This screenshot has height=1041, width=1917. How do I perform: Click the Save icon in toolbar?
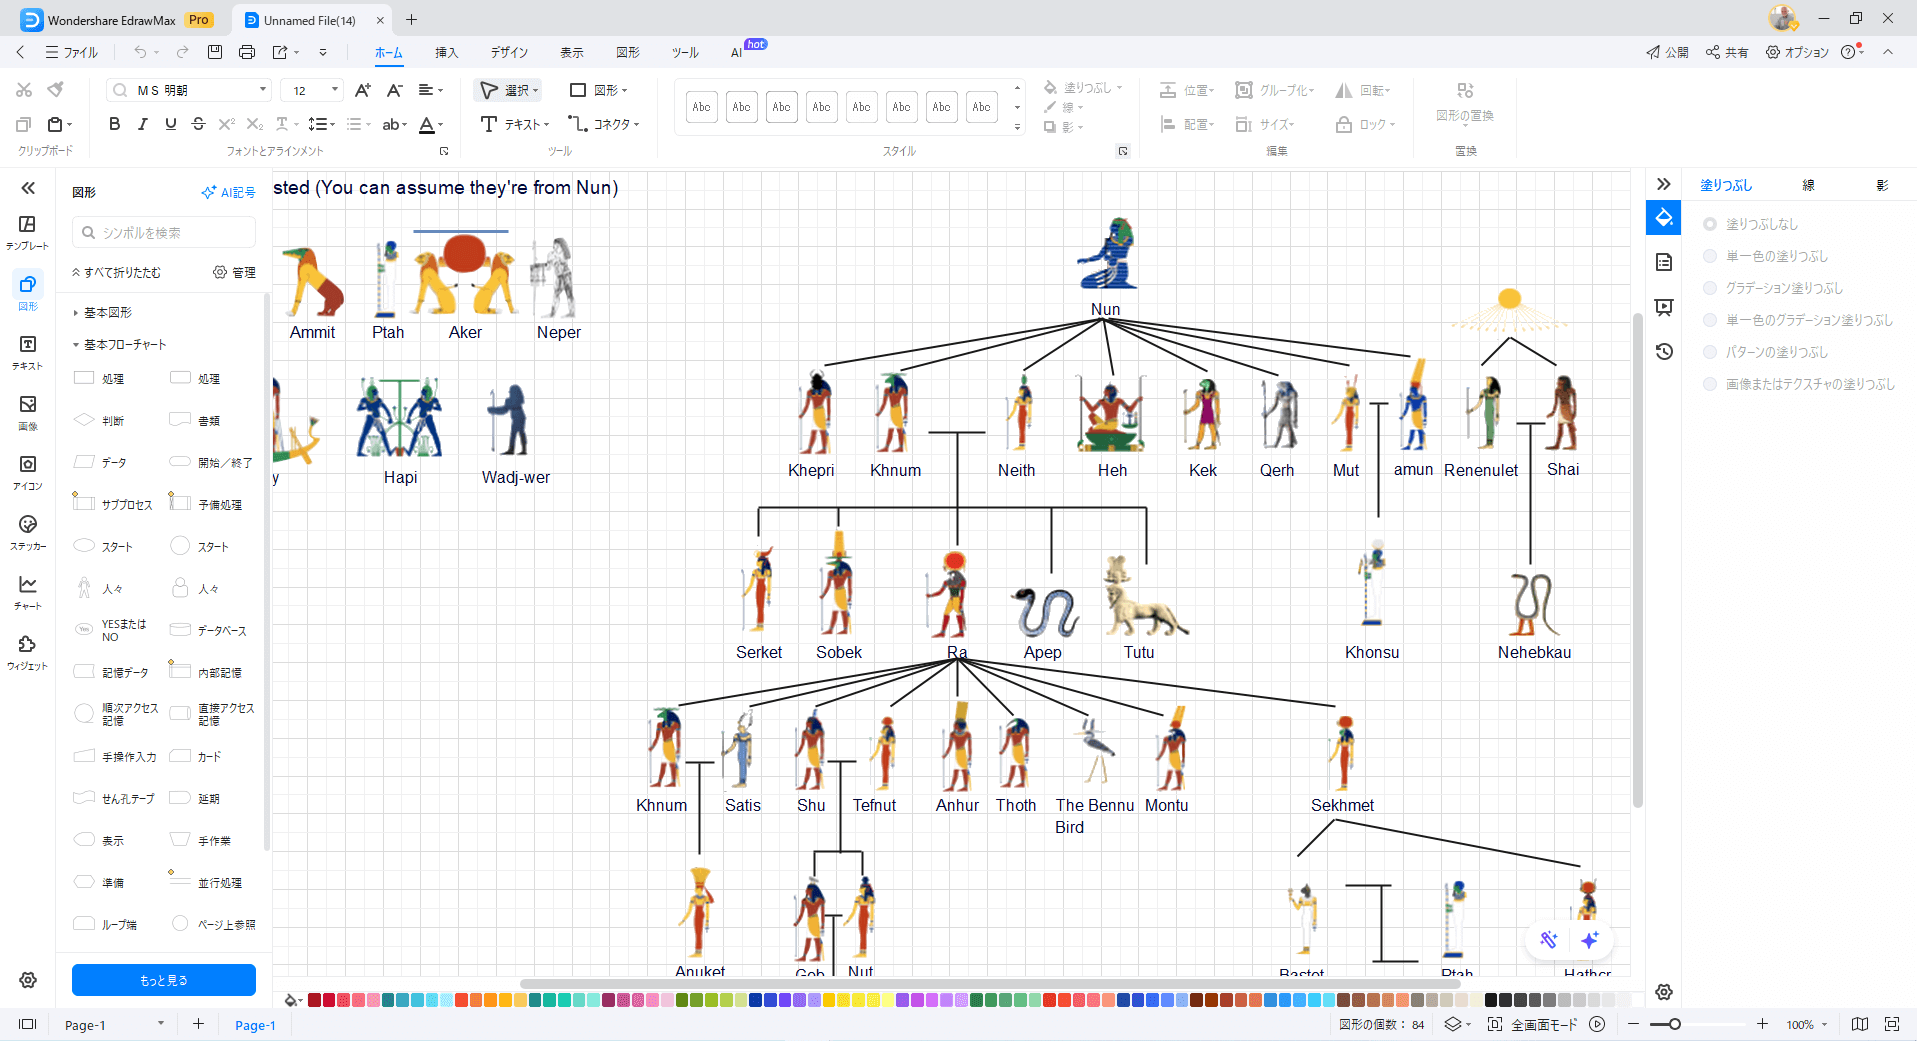(x=215, y=52)
